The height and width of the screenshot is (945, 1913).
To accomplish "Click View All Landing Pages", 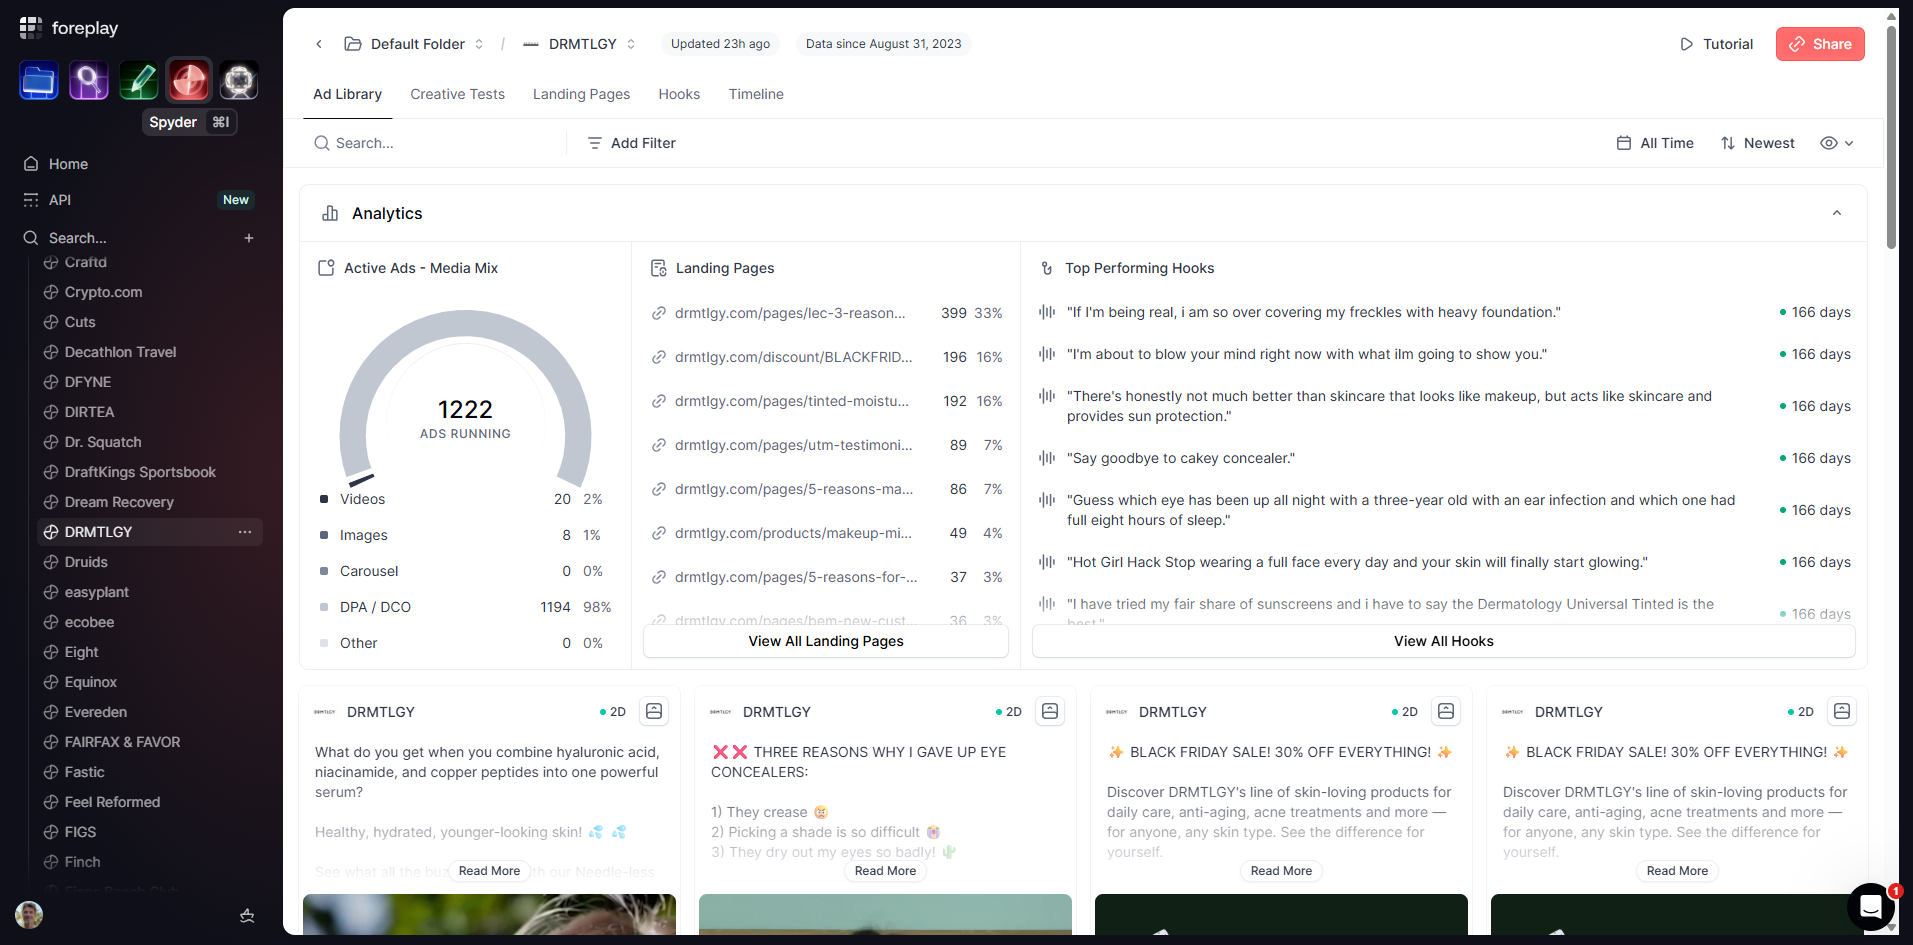I will pos(826,641).
